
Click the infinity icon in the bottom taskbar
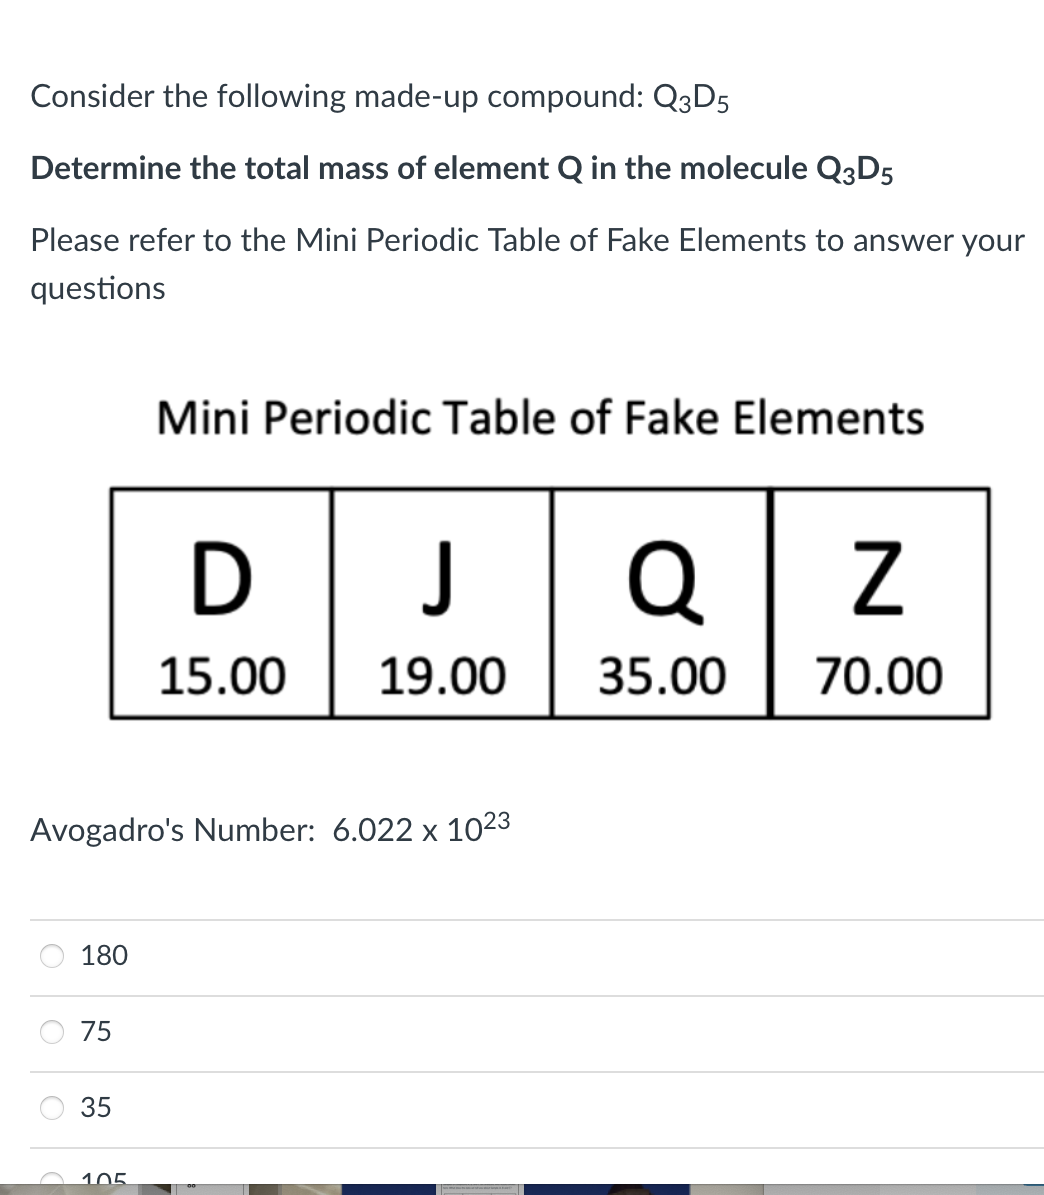coord(190,1189)
